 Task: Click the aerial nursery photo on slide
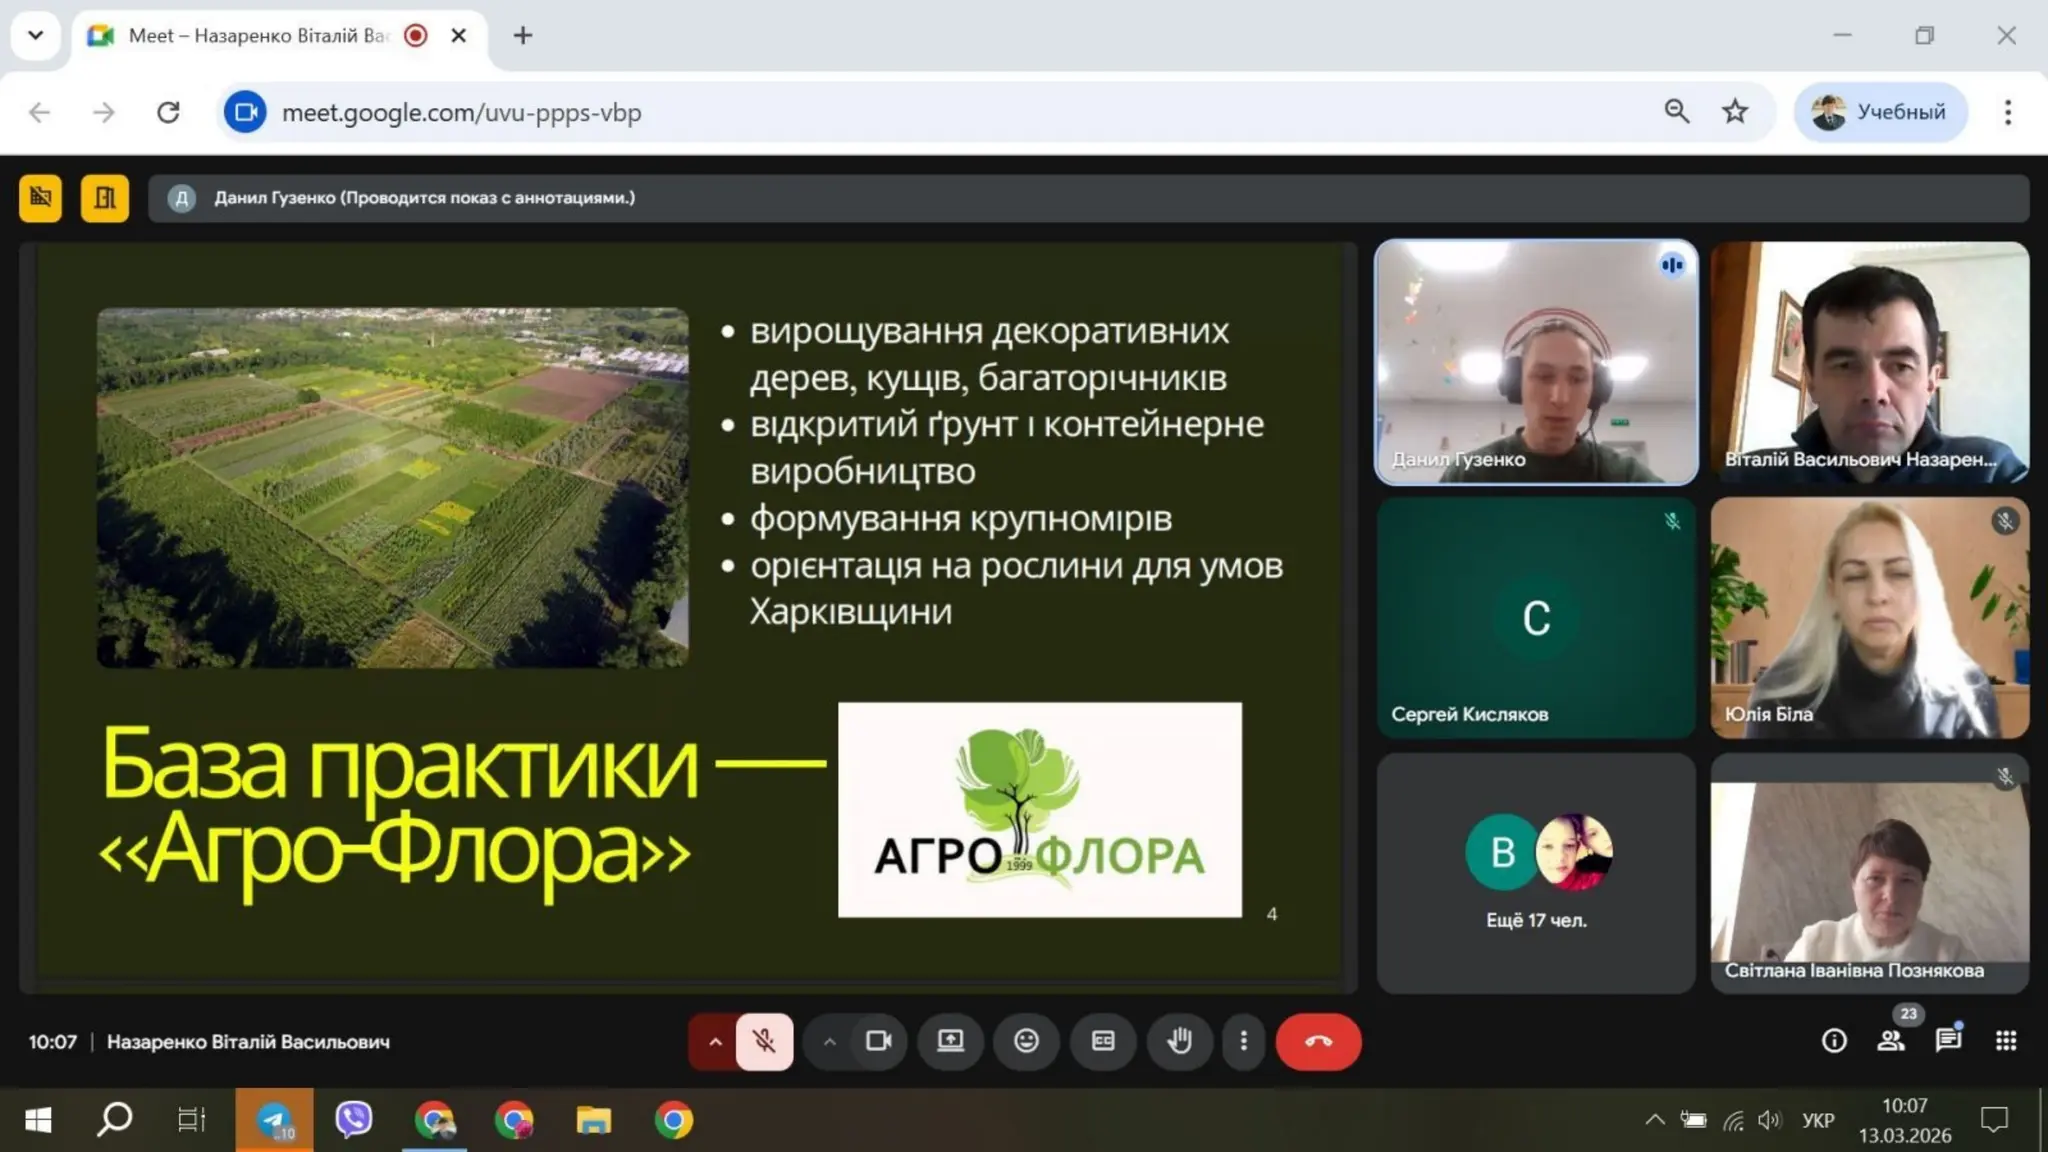tap(393, 487)
